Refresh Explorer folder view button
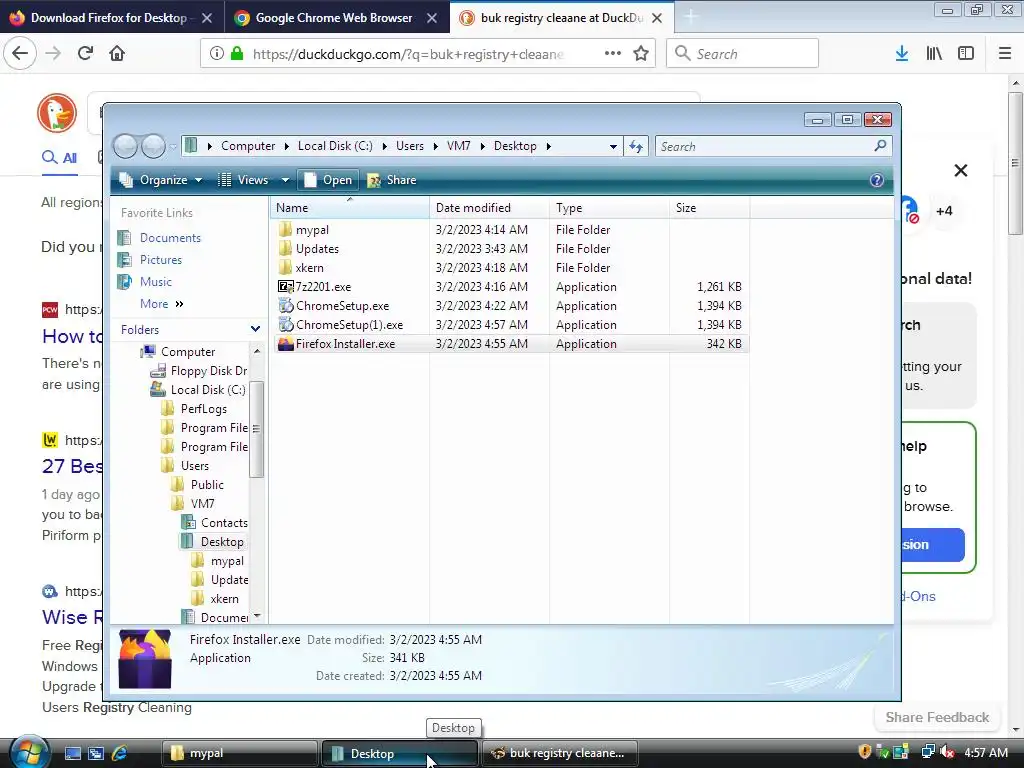 [x=636, y=146]
